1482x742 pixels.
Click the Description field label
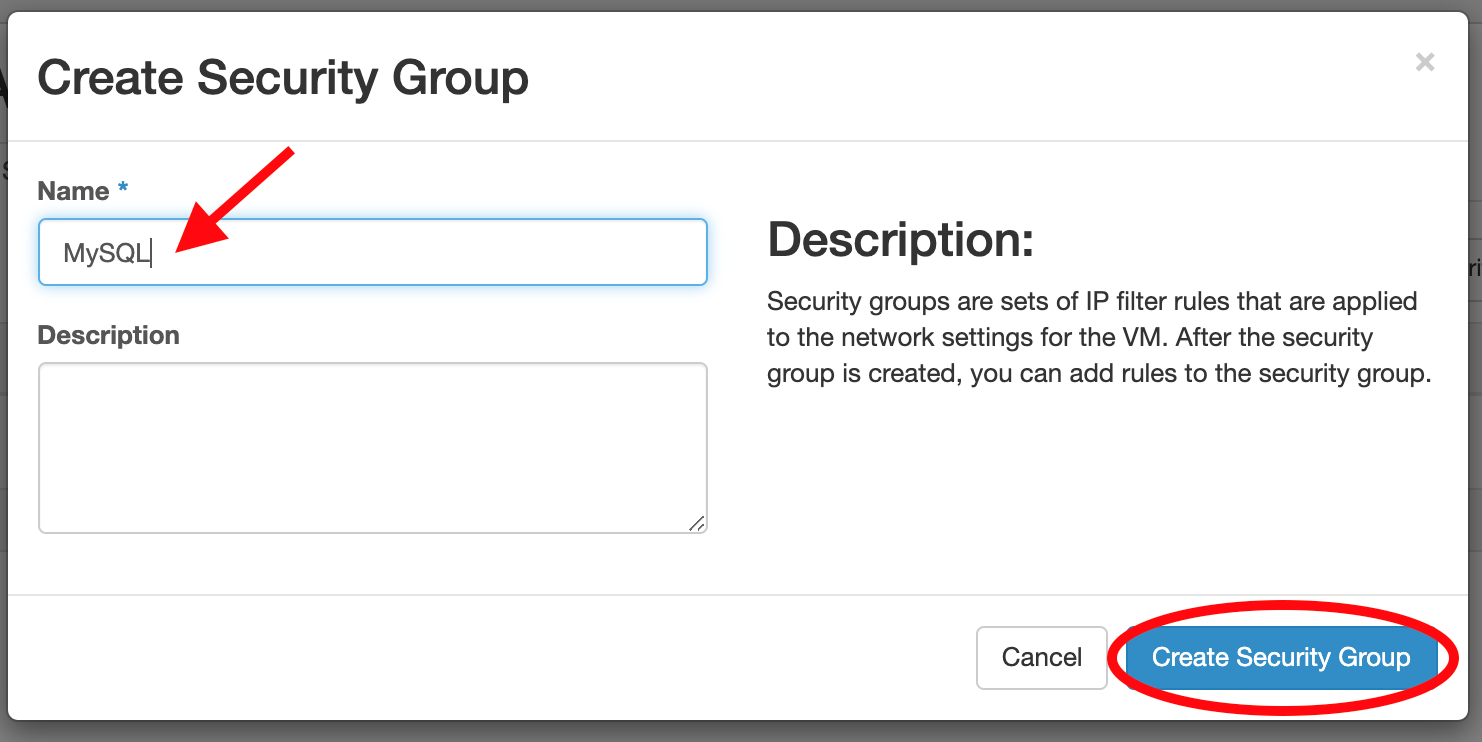pos(108,335)
